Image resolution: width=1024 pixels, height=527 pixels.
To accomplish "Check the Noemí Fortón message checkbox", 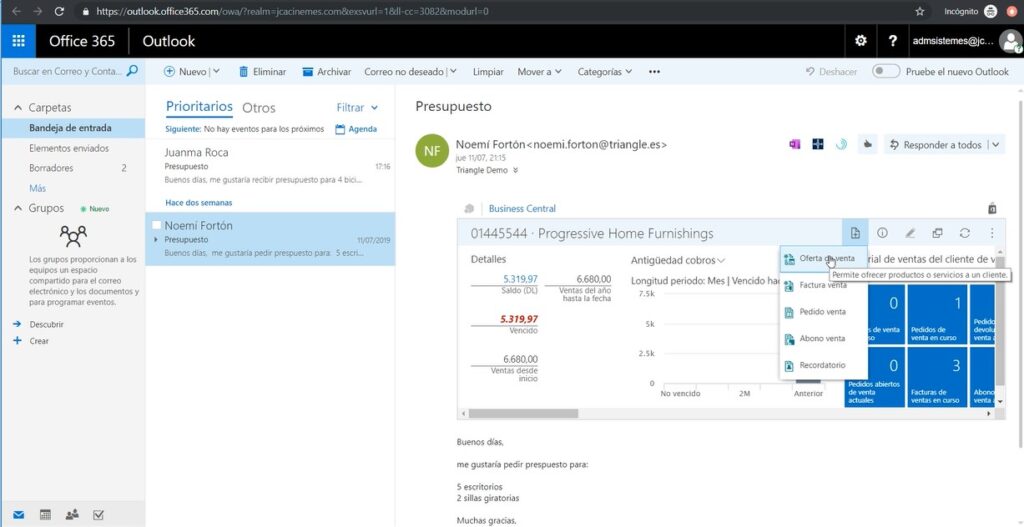I will [x=156, y=226].
